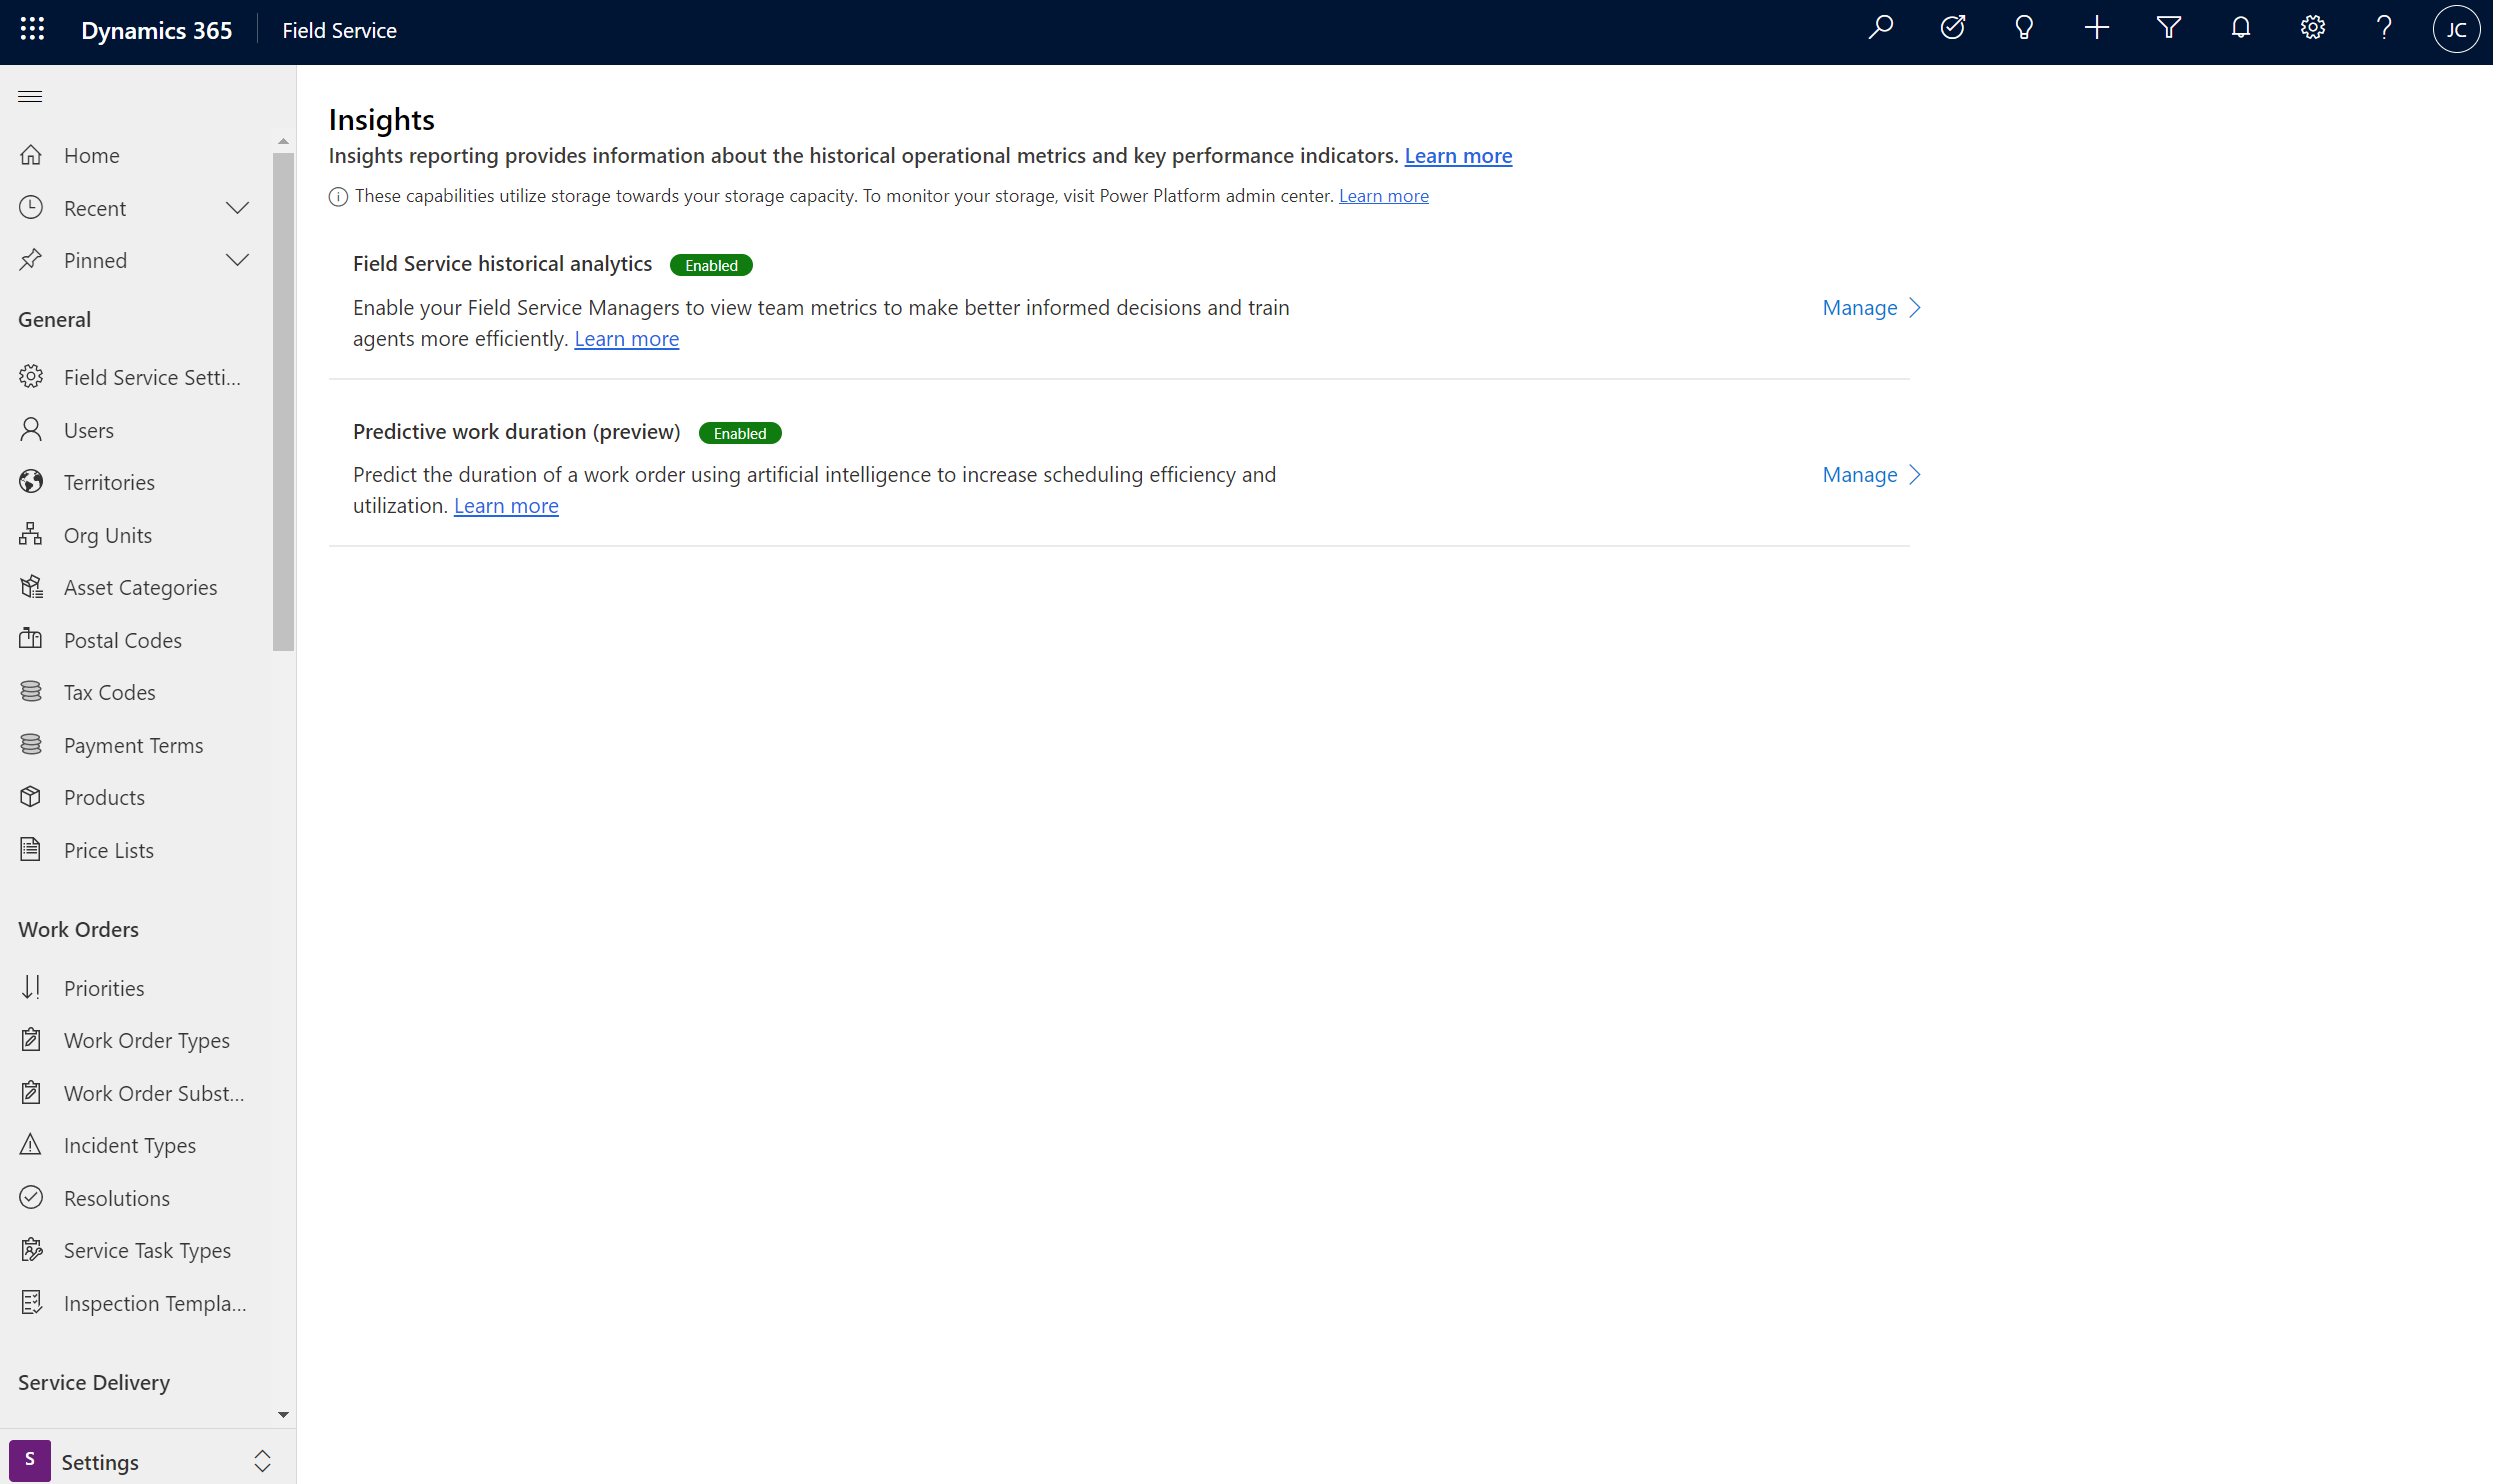Click the Asset Categories icon
Image resolution: width=2493 pixels, height=1484 pixels.
31,587
